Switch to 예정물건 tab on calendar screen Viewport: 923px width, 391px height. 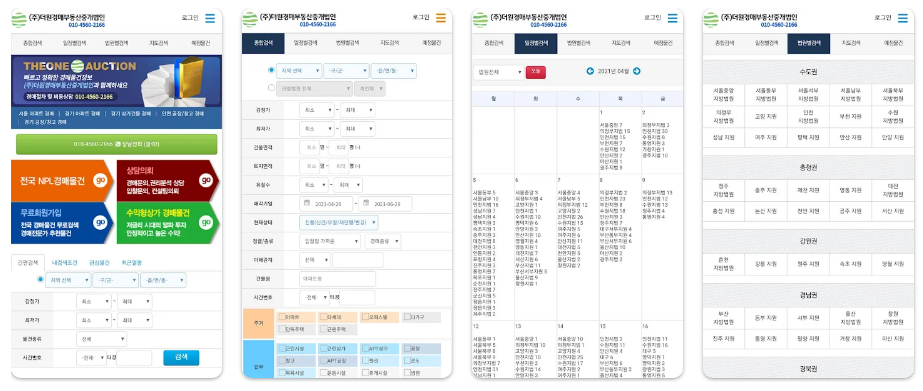point(662,44)
